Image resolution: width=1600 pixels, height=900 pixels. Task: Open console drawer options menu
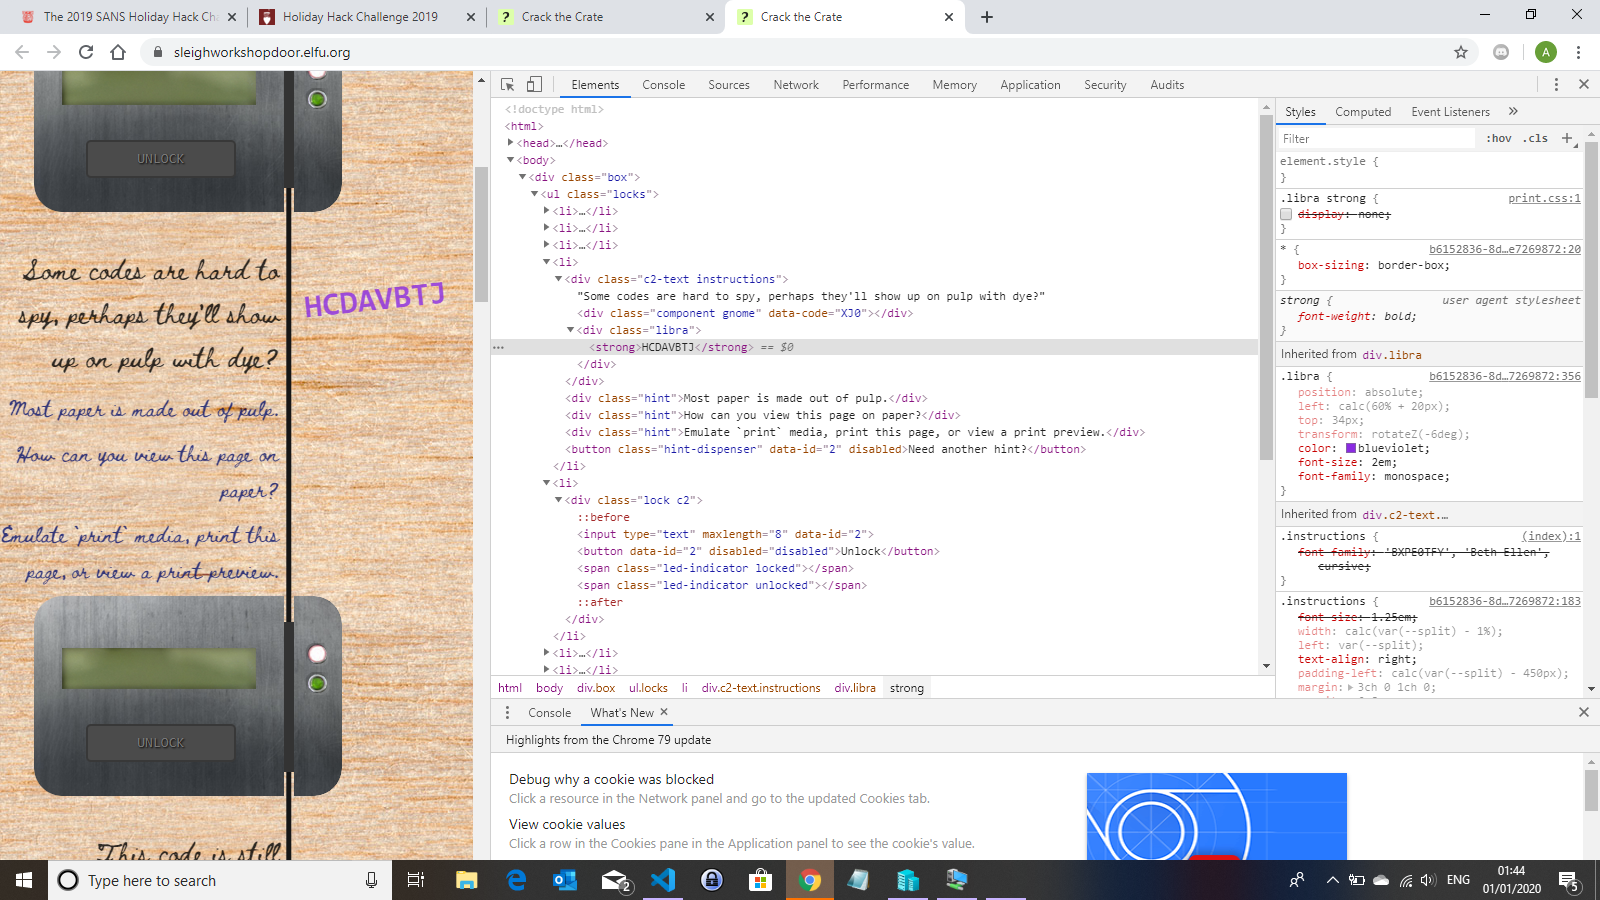pyautogui.click(x=507, y=712)
